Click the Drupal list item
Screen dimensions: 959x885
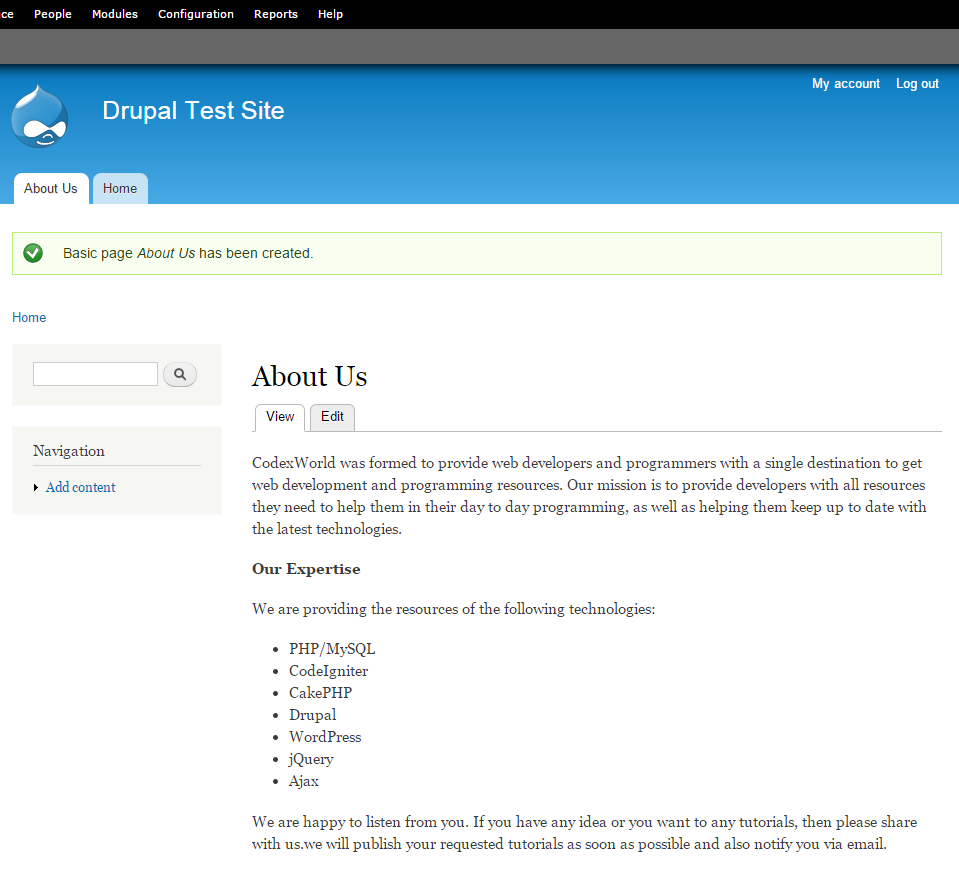(x=313, y=715)
